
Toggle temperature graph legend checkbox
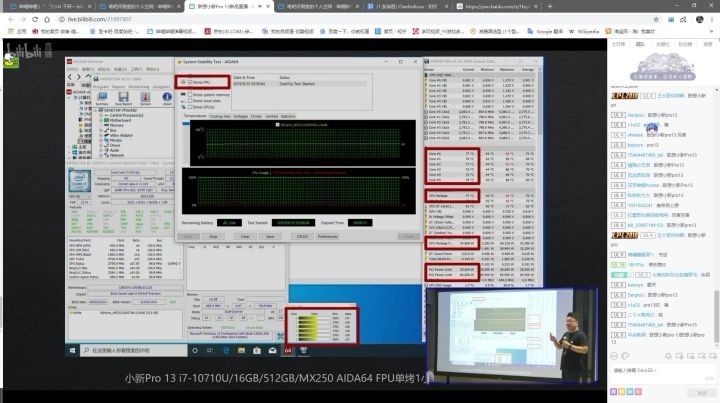[x=277, y=124]
